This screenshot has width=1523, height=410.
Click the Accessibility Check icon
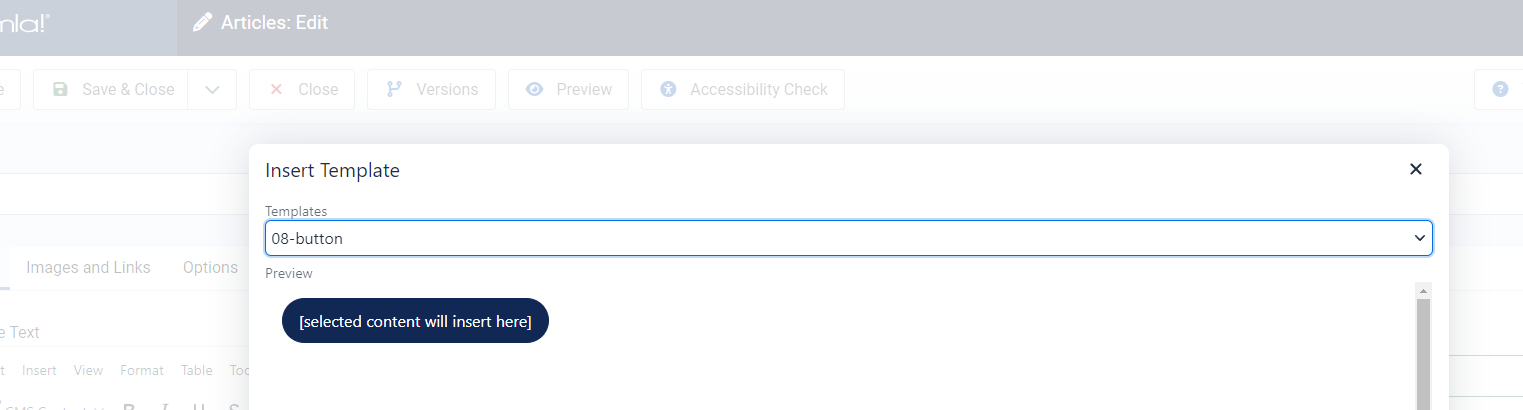(669, 89)
